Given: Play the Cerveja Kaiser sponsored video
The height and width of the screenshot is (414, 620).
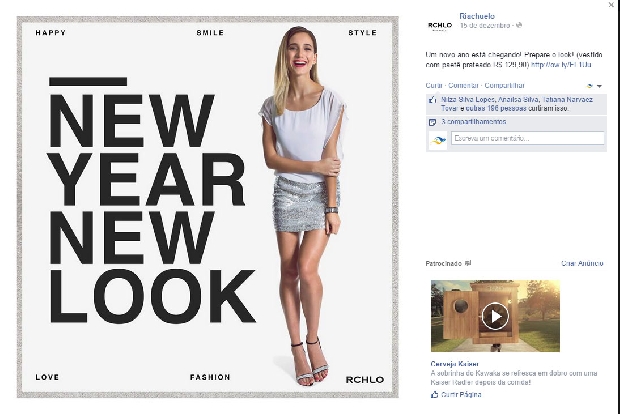Looking at the screenshot, I should 495,316.
